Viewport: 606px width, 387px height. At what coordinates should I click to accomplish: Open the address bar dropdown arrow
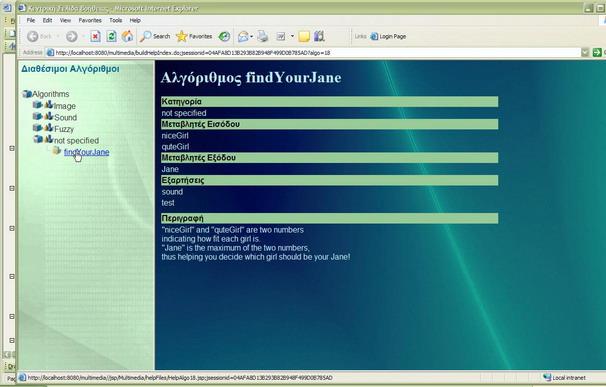[585, 52]
